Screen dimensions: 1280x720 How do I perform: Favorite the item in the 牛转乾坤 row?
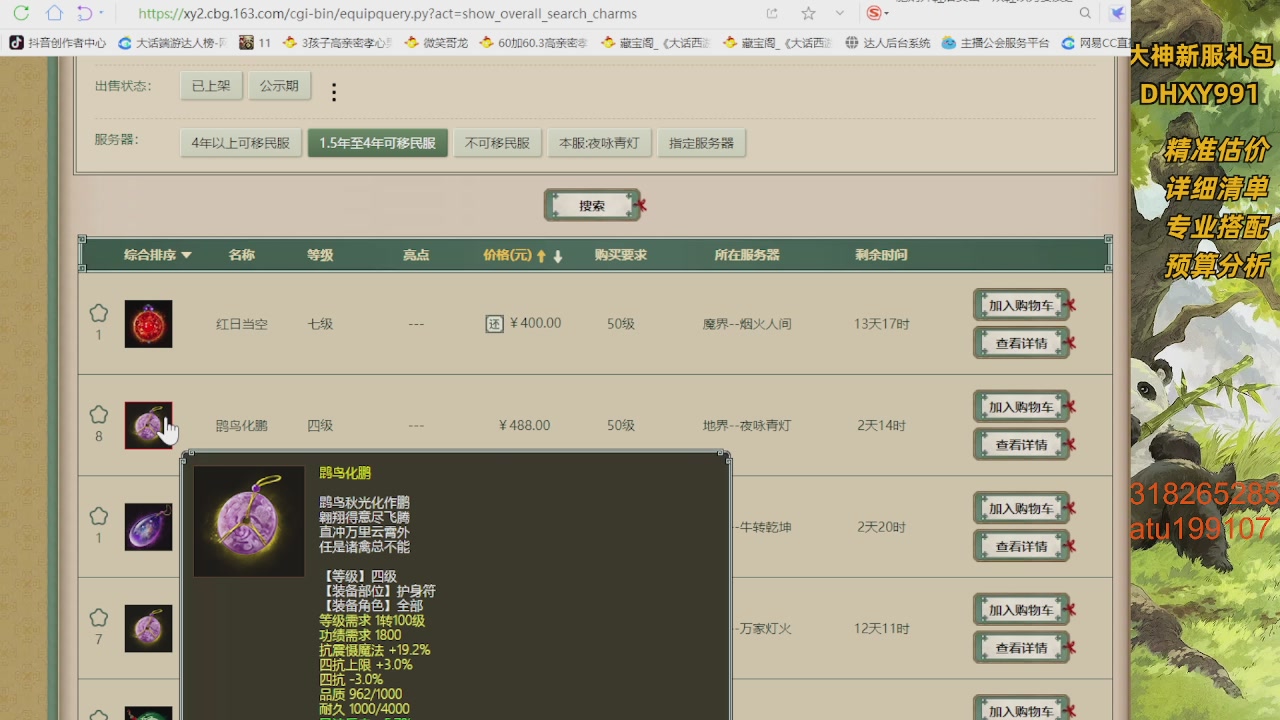click(x=98, y=517)
